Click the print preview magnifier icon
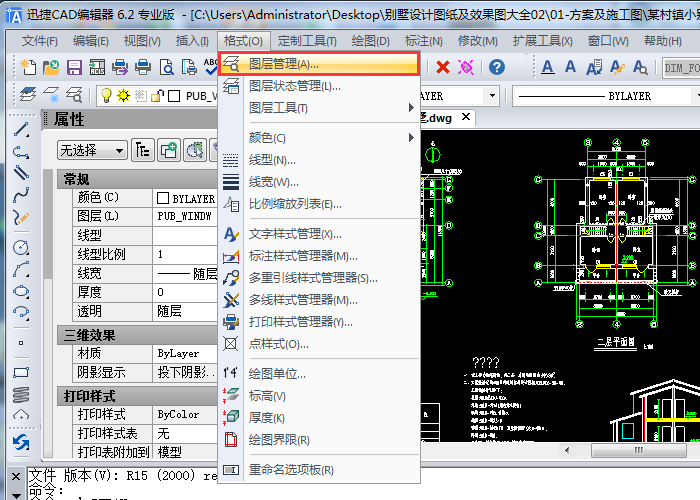The width and height of the screenshot is (700, 500). [166, 67]
